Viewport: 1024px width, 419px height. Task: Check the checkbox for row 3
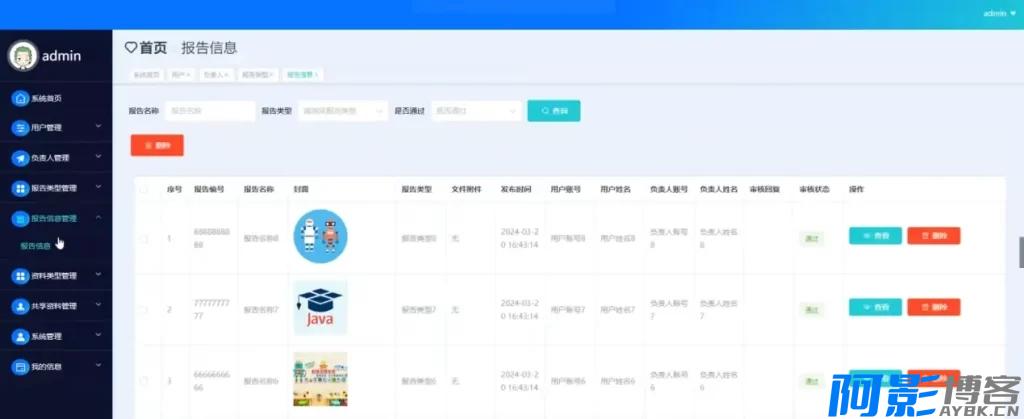click(144, 381)
